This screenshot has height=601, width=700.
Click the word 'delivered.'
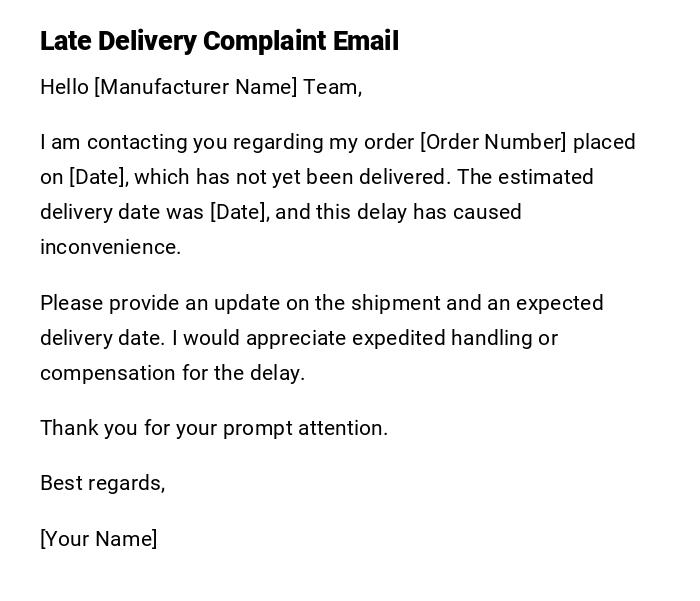[x=405, y=177]
